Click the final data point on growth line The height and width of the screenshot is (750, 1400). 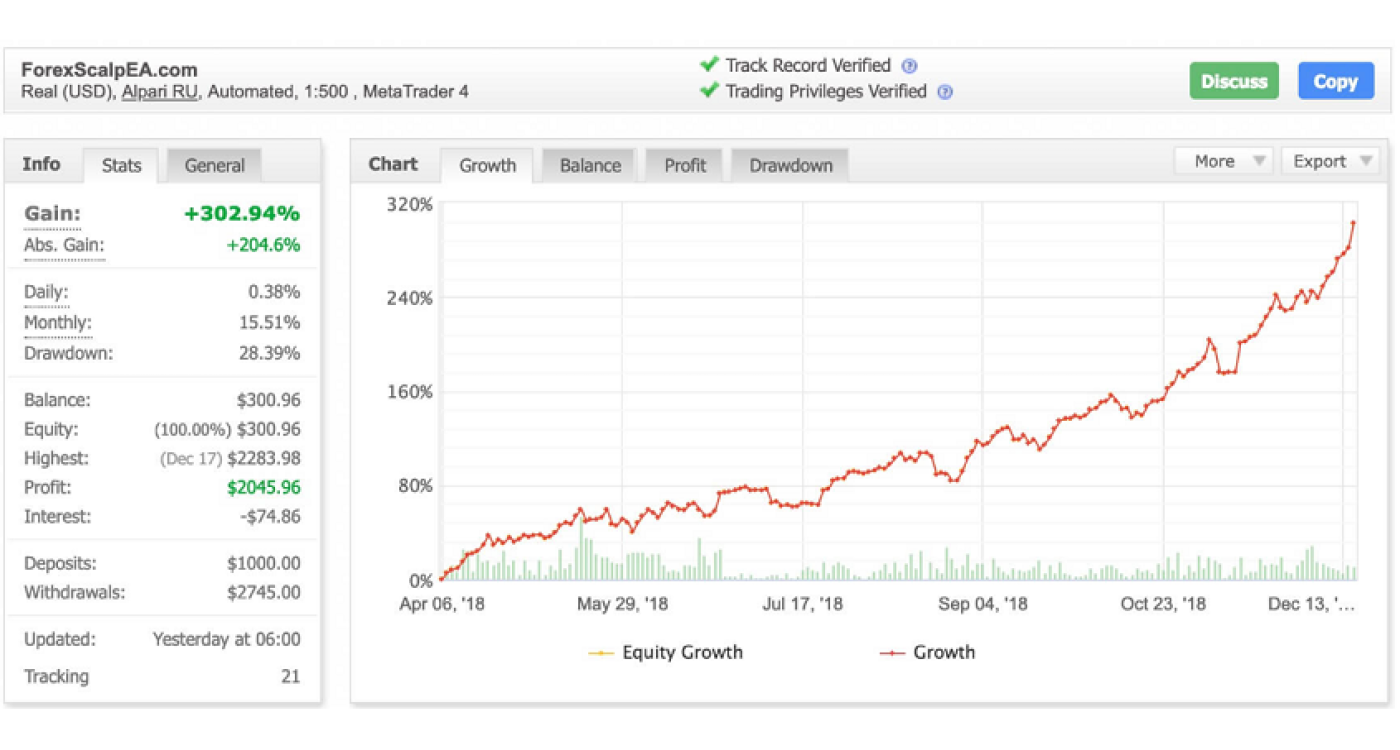[x=1354, y=222]
